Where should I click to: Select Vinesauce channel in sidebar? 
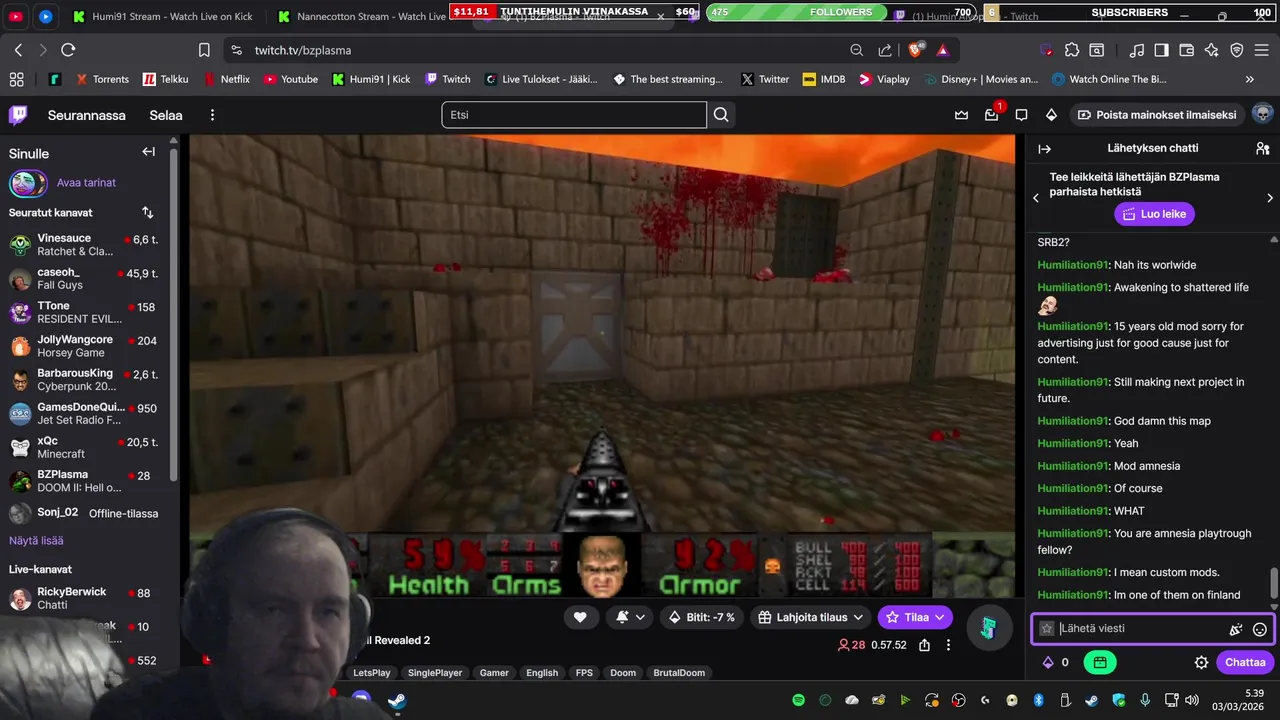86,244
